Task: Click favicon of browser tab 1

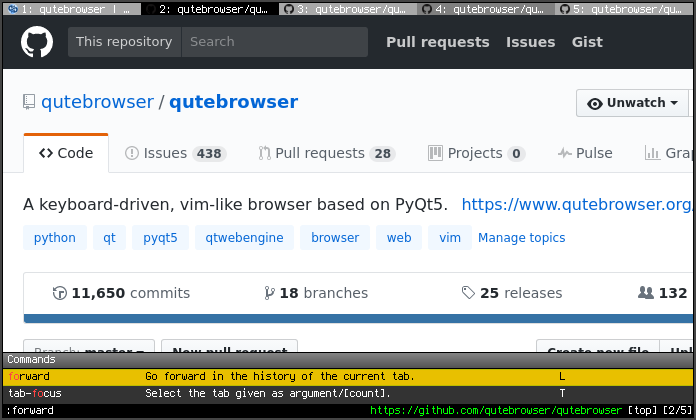Action: tap(13, 8)
